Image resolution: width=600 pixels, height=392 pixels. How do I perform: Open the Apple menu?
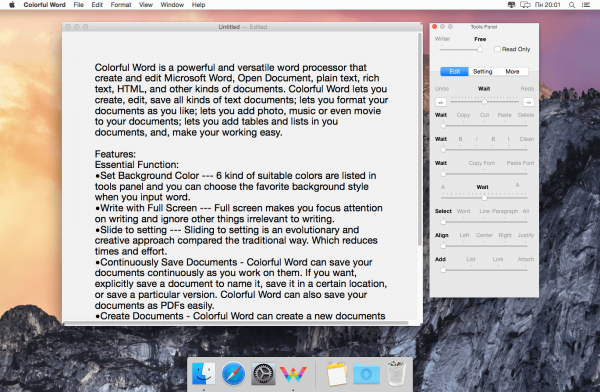click(x=12, y=5)
